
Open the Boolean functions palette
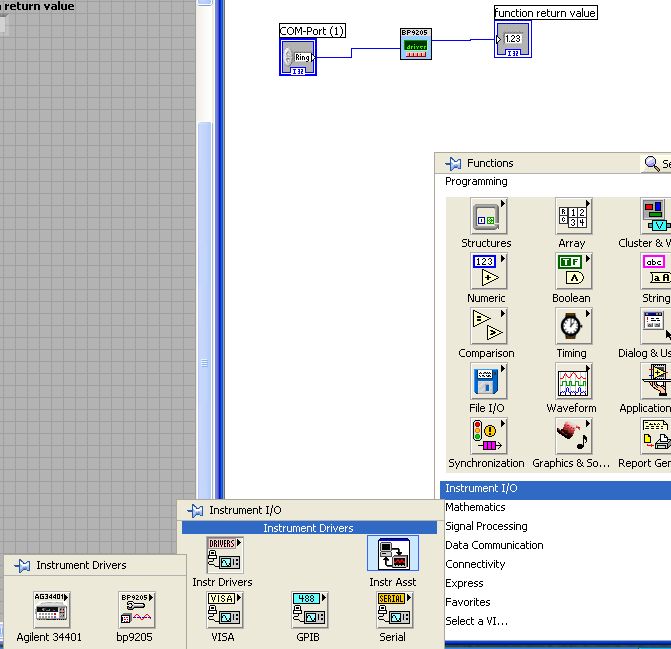(x=573, y=271)
